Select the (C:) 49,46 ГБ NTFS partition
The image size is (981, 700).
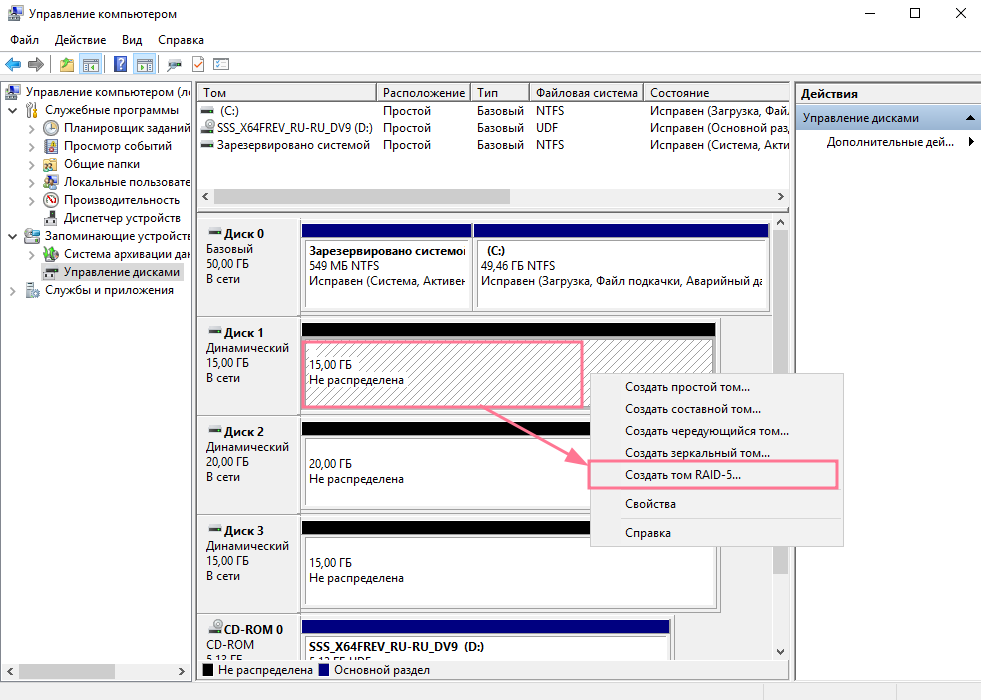tap(620, 265)
